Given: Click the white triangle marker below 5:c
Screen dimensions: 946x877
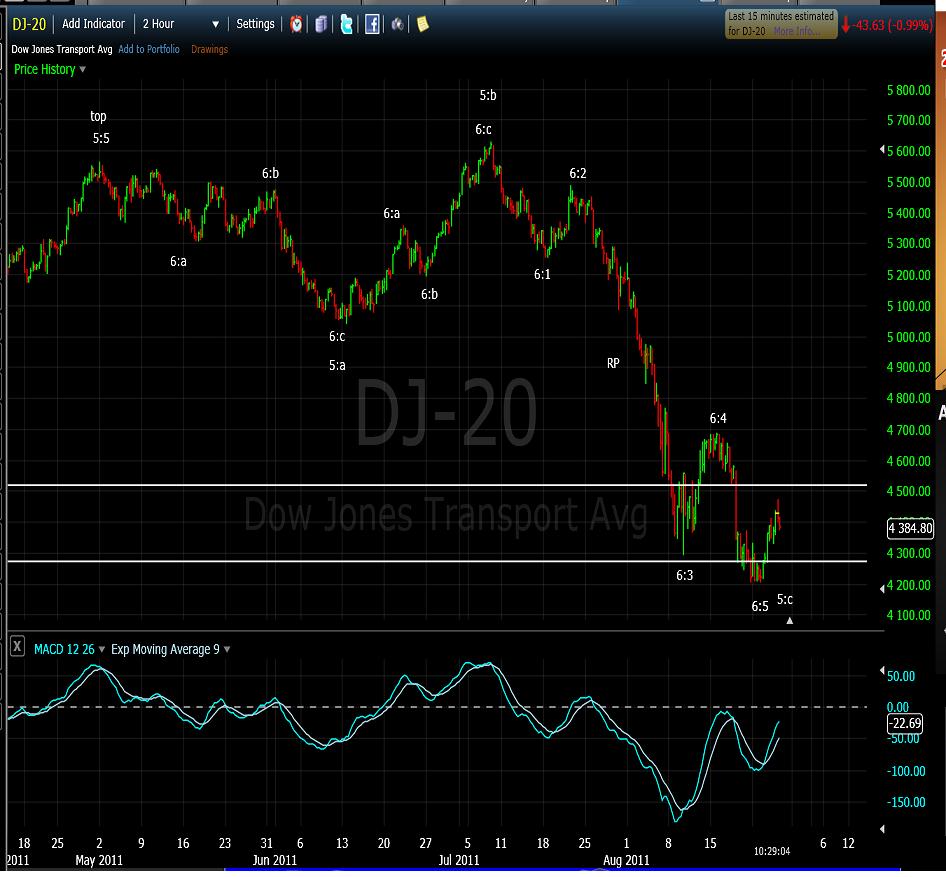Looking at the screenshot, I should point(790,621).
